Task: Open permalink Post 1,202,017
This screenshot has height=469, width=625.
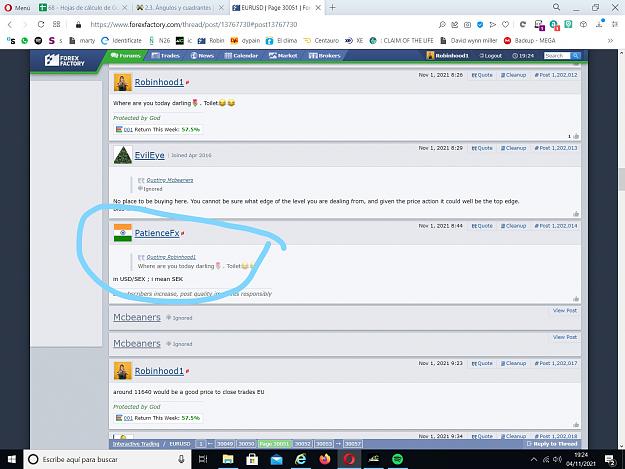Action: coord(556,363)
